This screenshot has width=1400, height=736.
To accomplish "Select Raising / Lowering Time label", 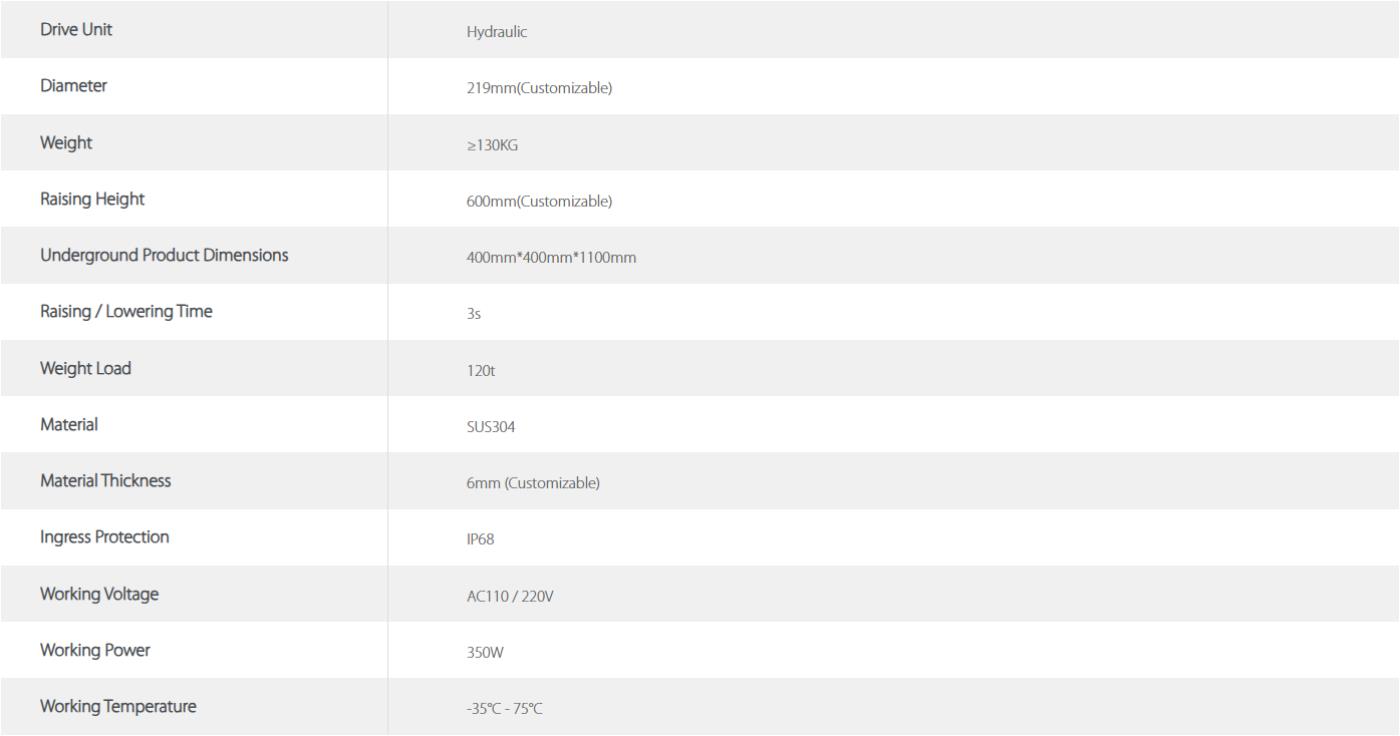I will click(x=126, y=311).
